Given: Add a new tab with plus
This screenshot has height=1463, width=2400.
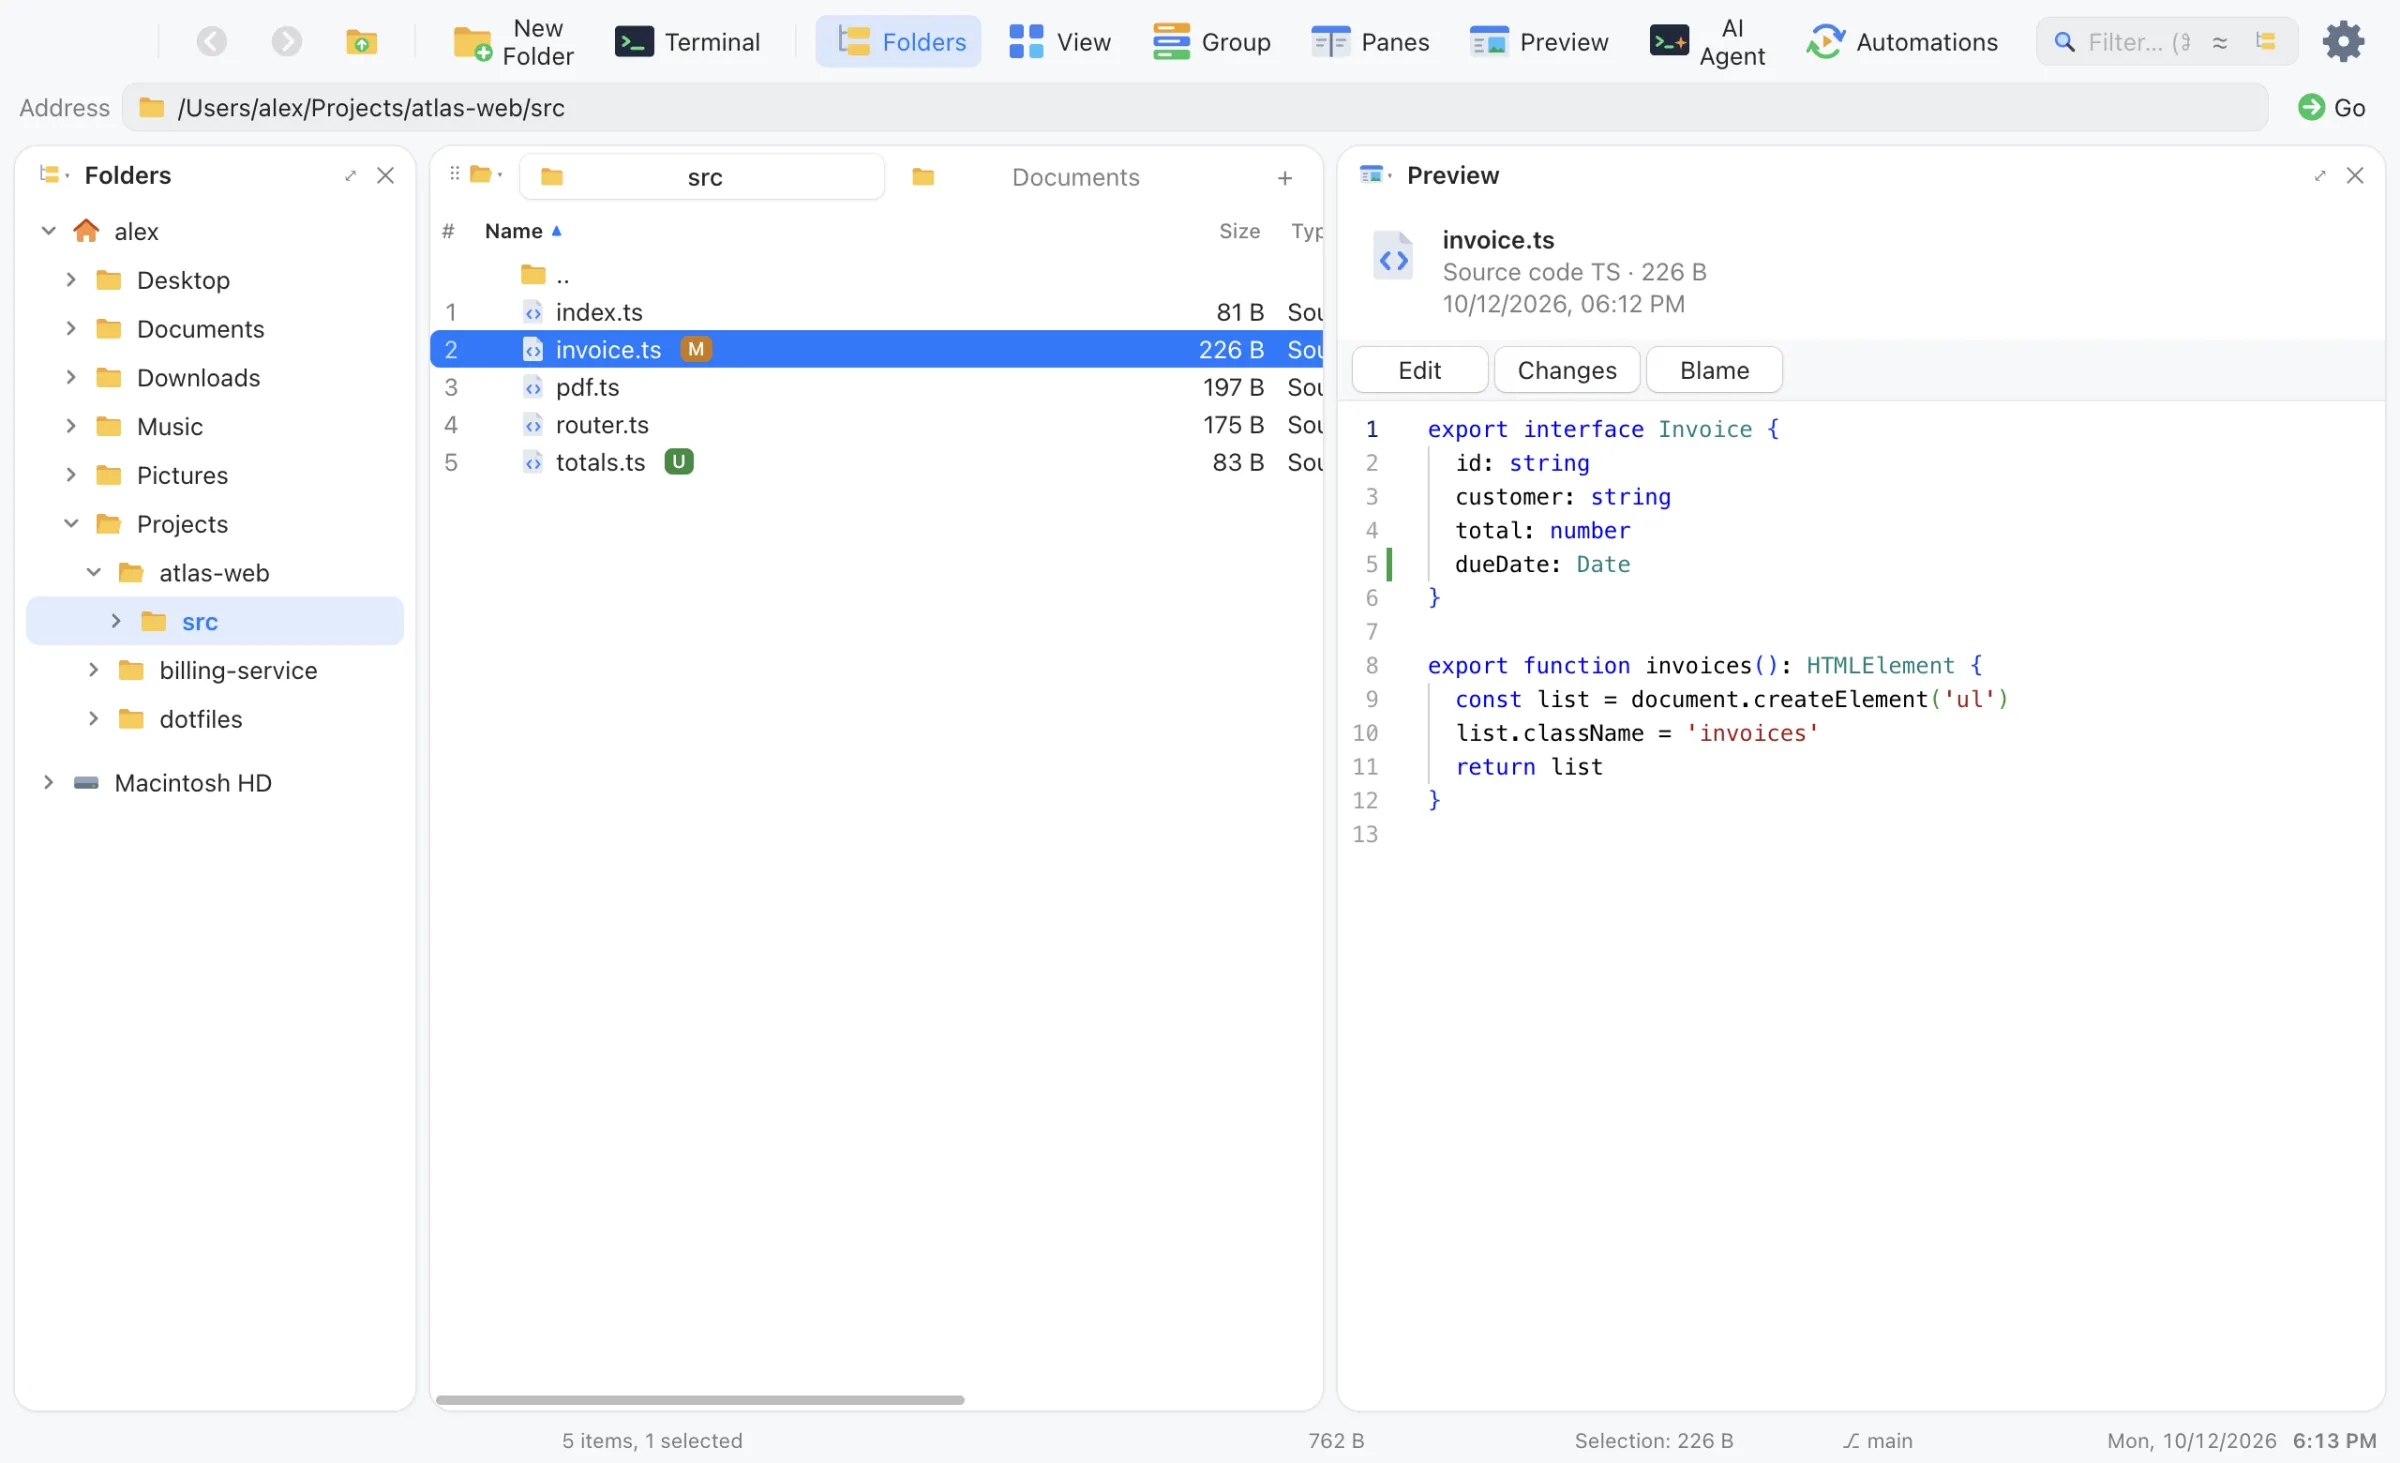Looking at the screenshot, I should coord(1285,178).
